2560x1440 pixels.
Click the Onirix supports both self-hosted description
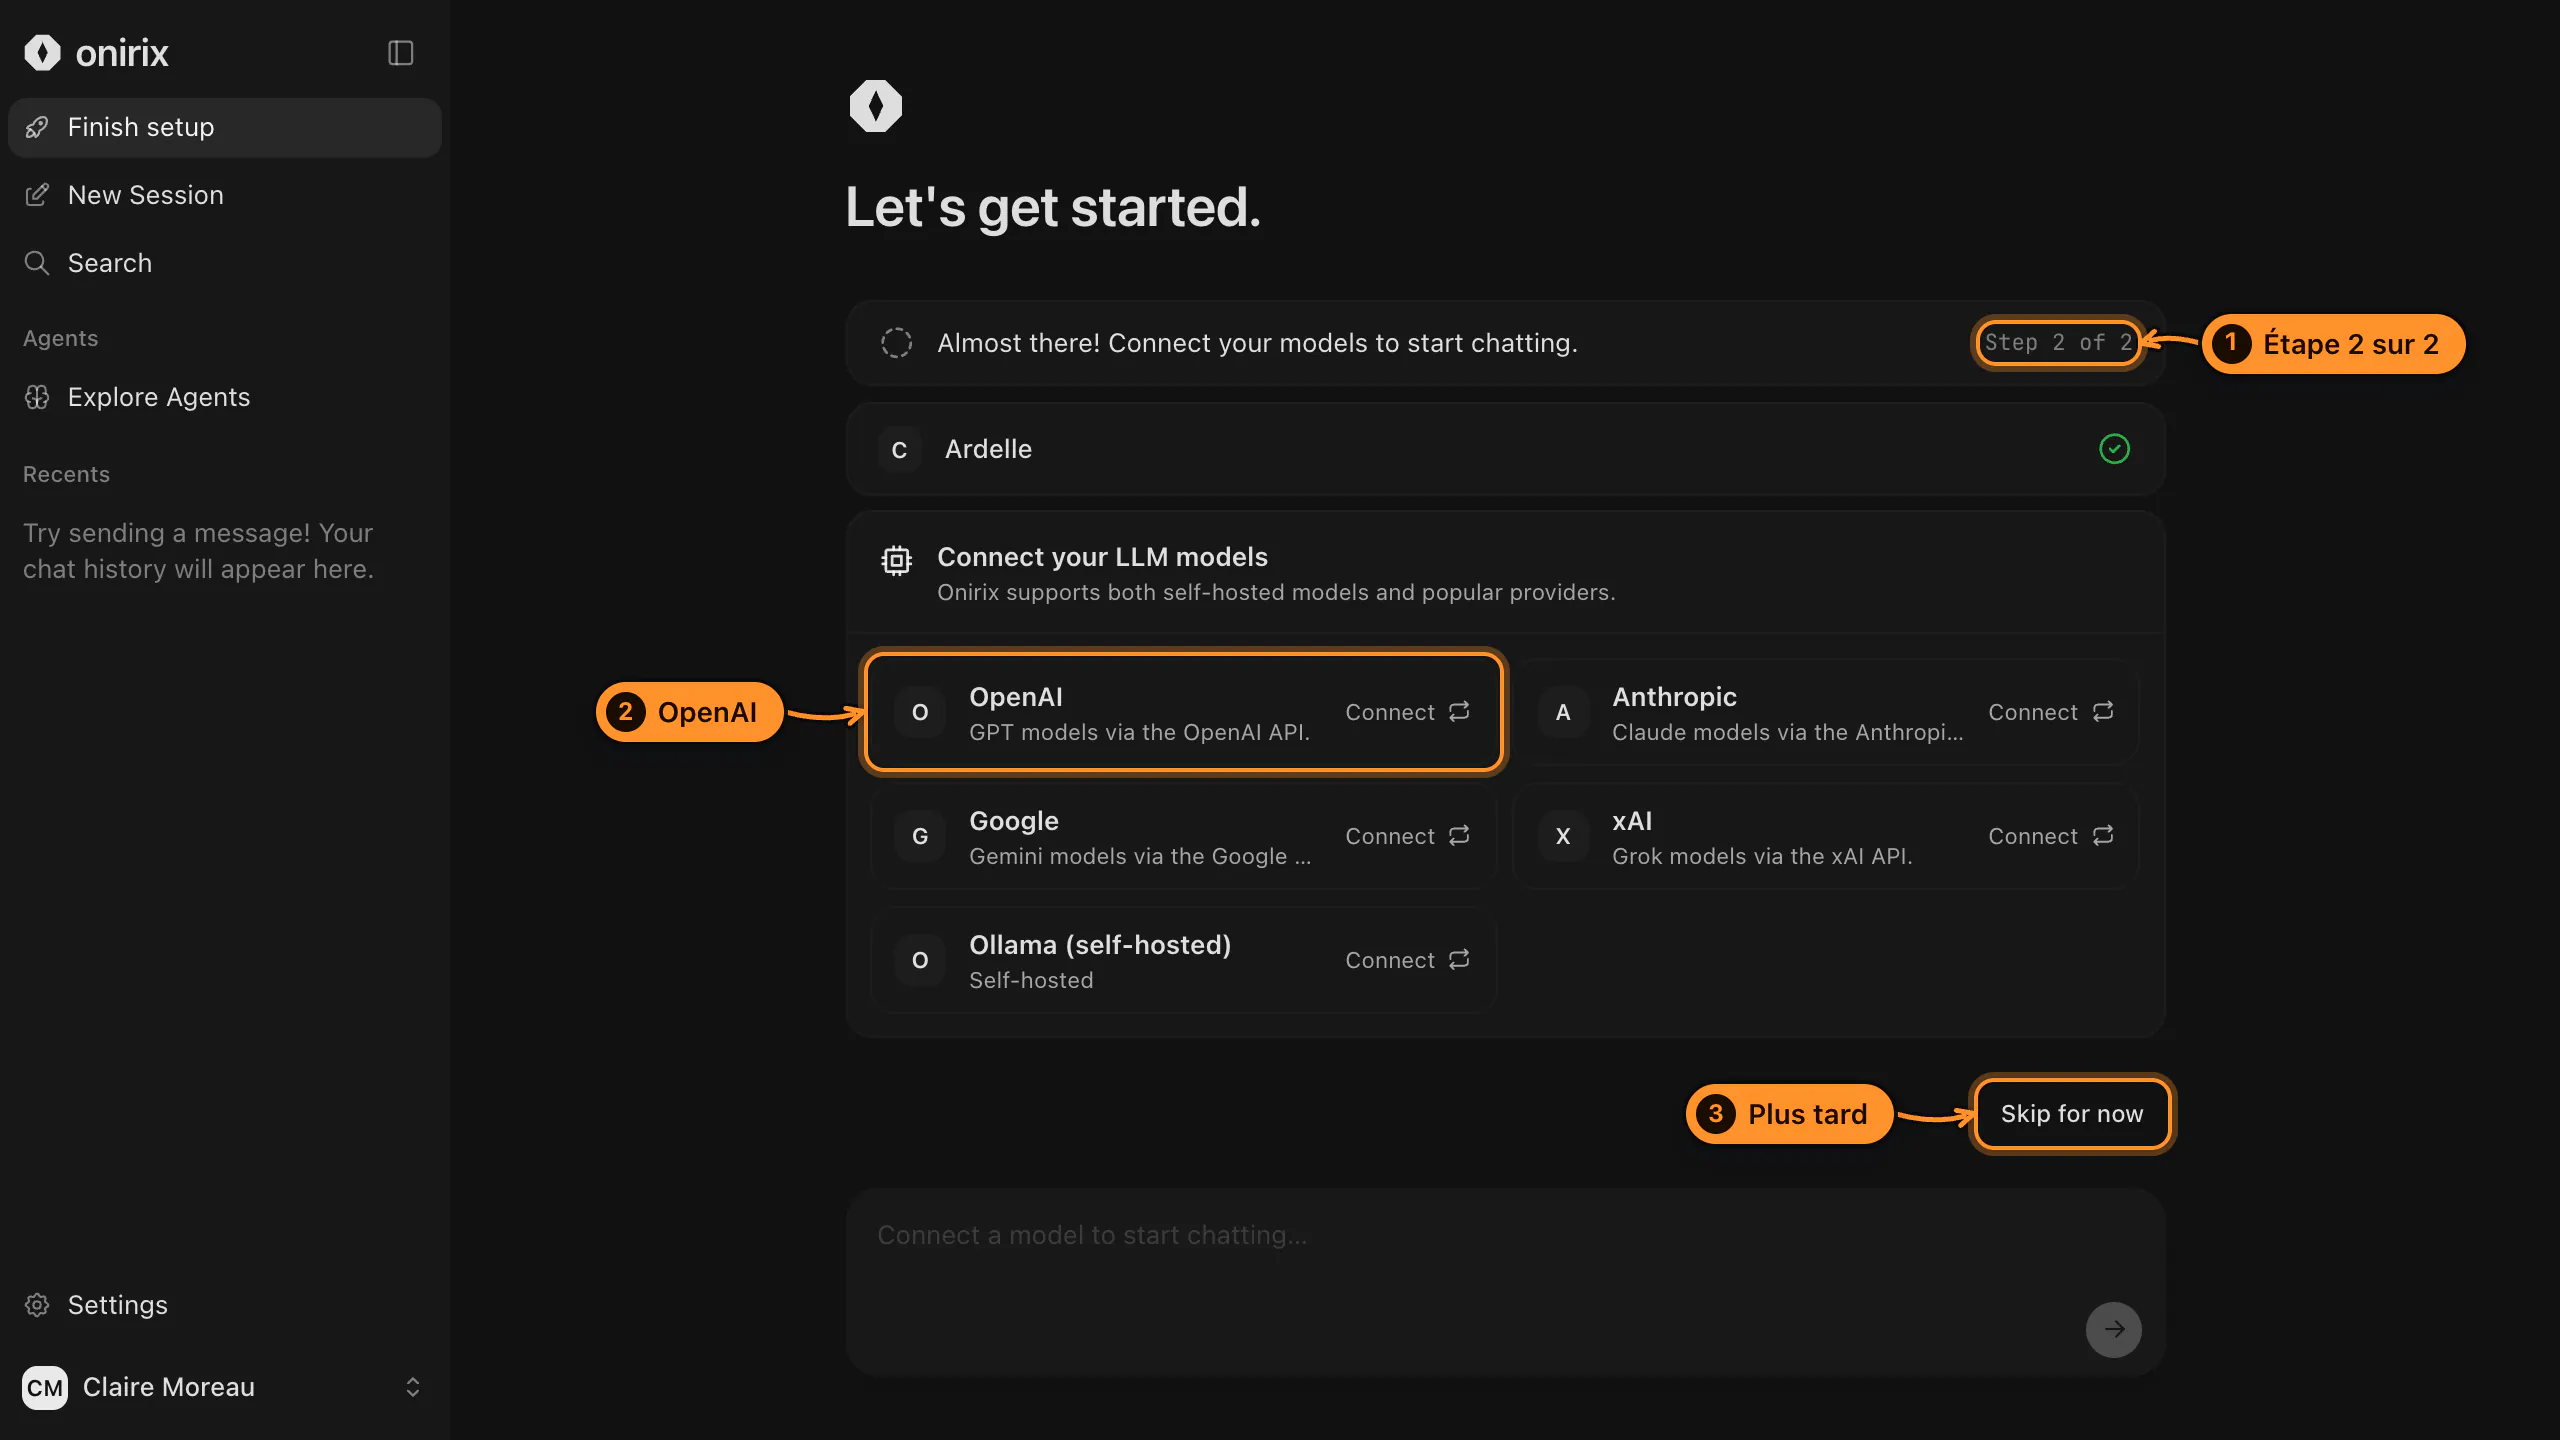[x=1276, y=592]
